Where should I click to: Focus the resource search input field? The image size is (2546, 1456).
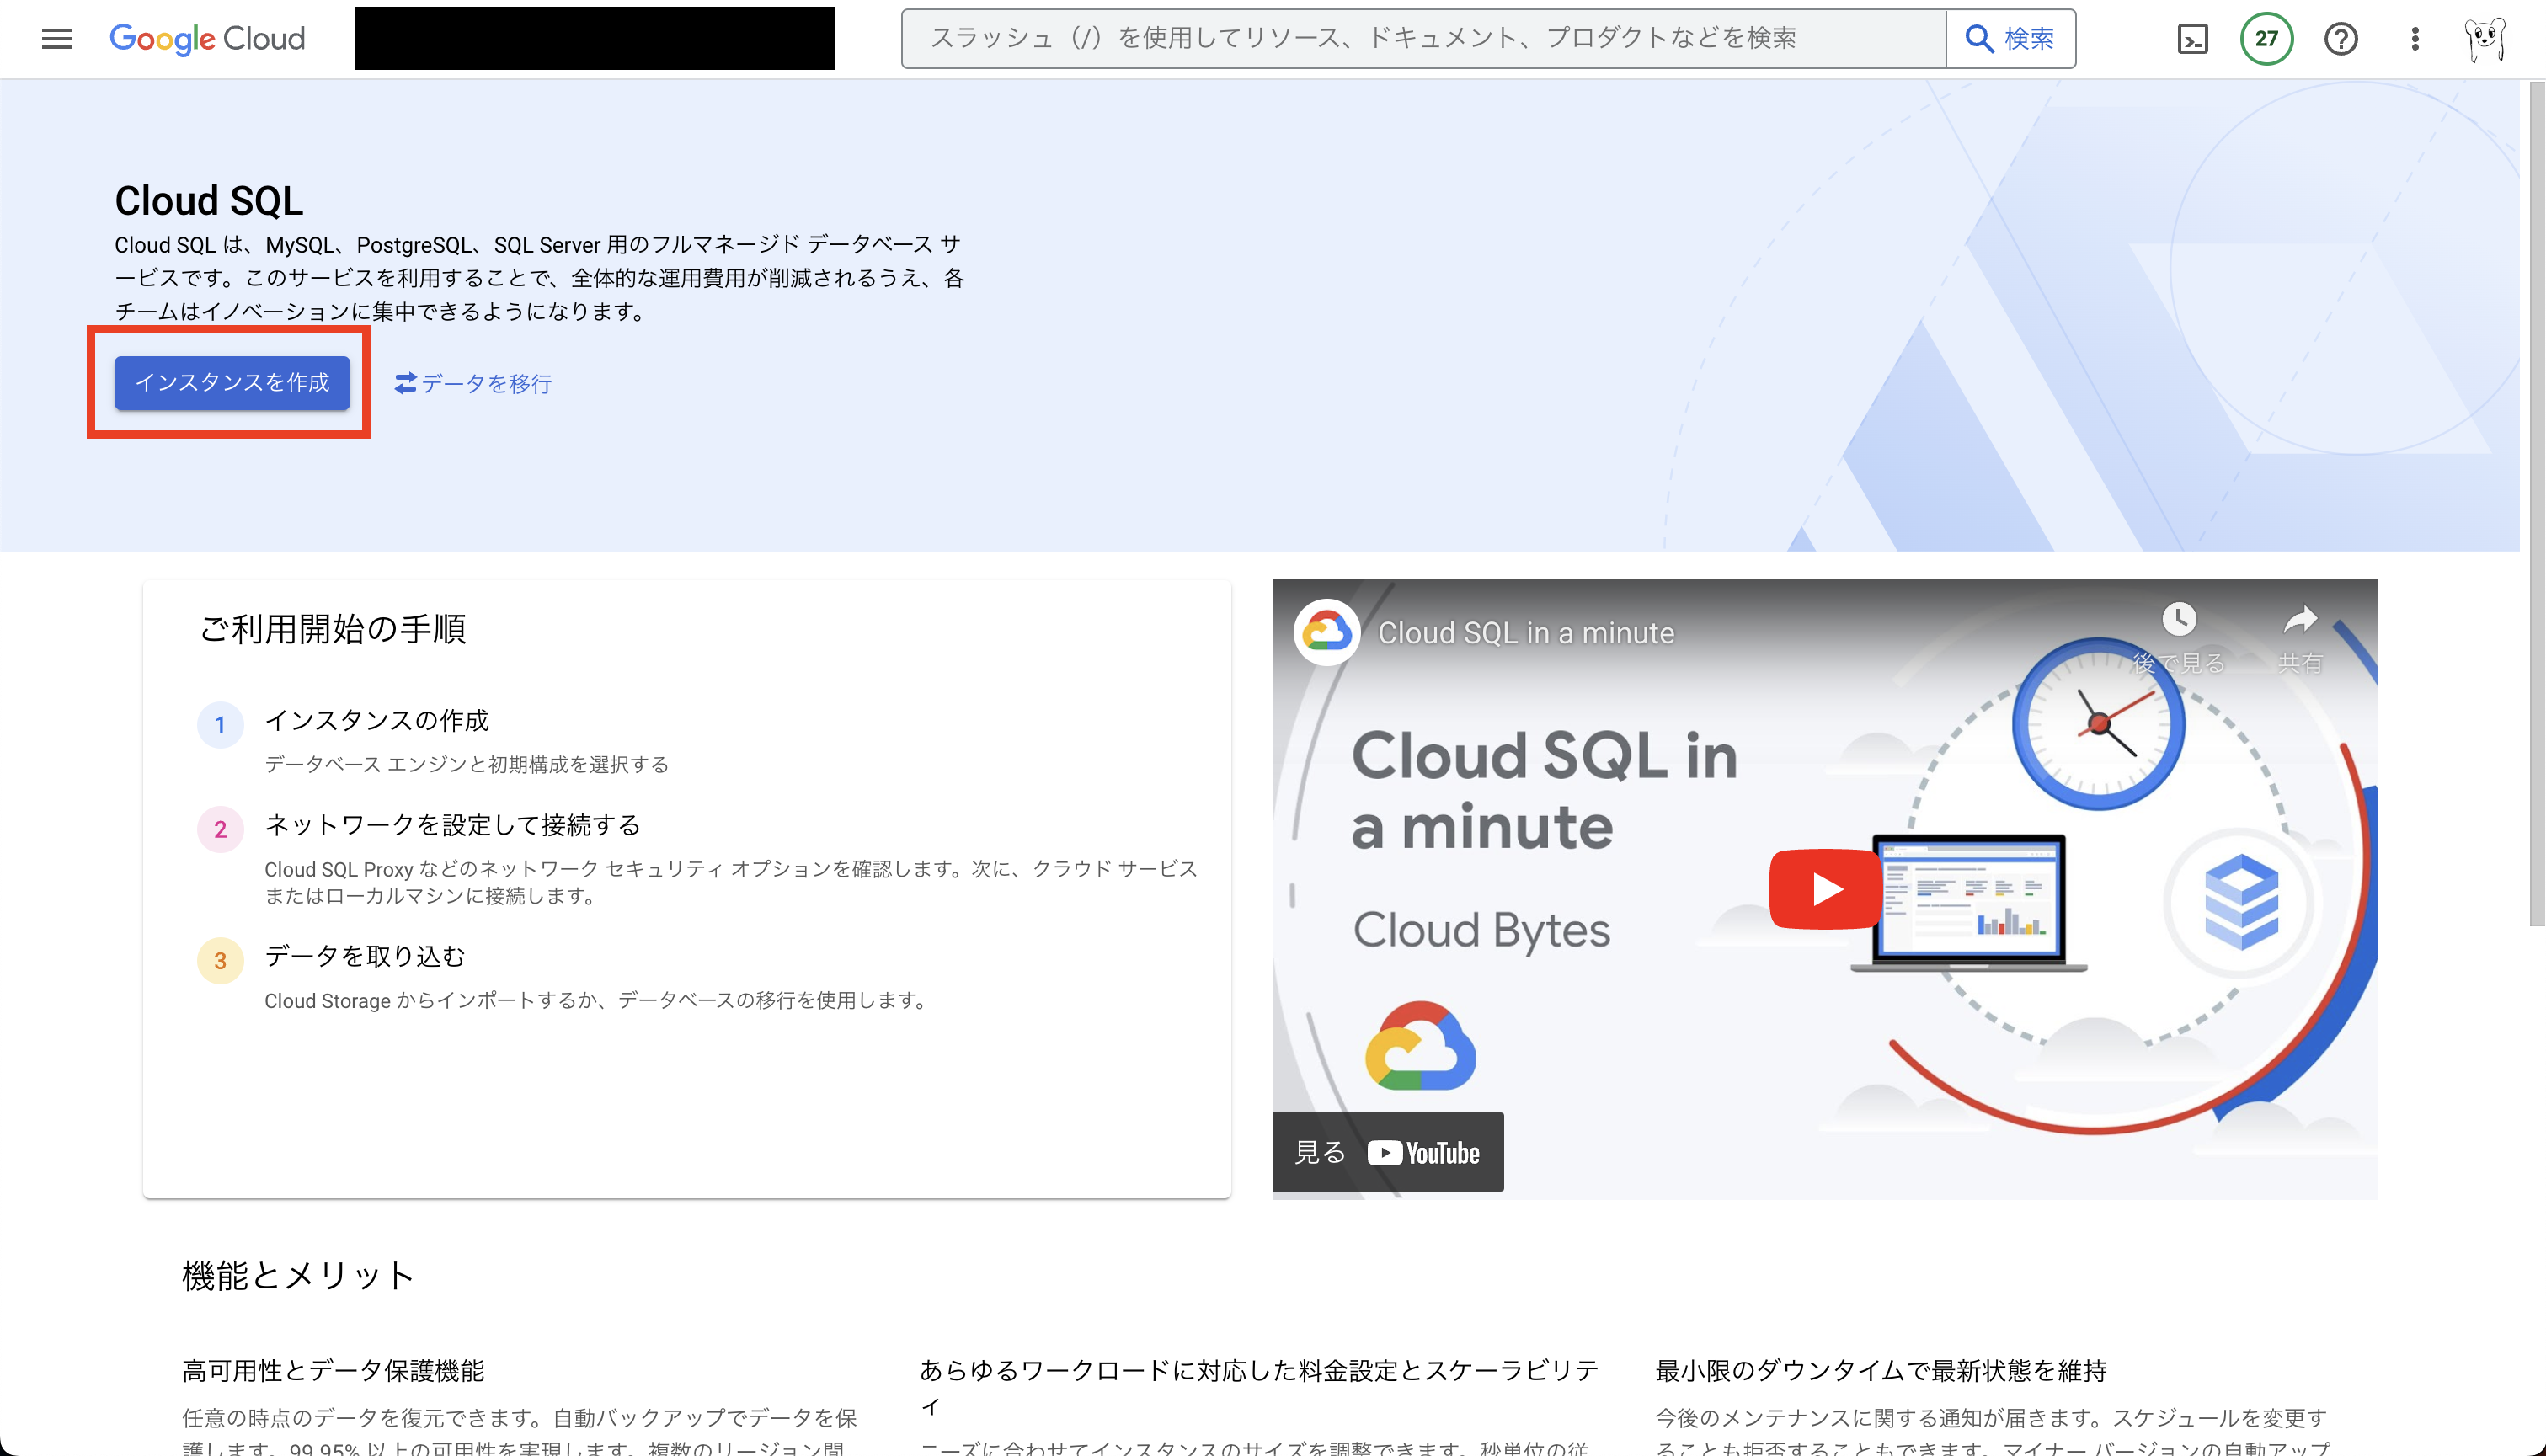pyautogui.click(x=1423, y=39)
